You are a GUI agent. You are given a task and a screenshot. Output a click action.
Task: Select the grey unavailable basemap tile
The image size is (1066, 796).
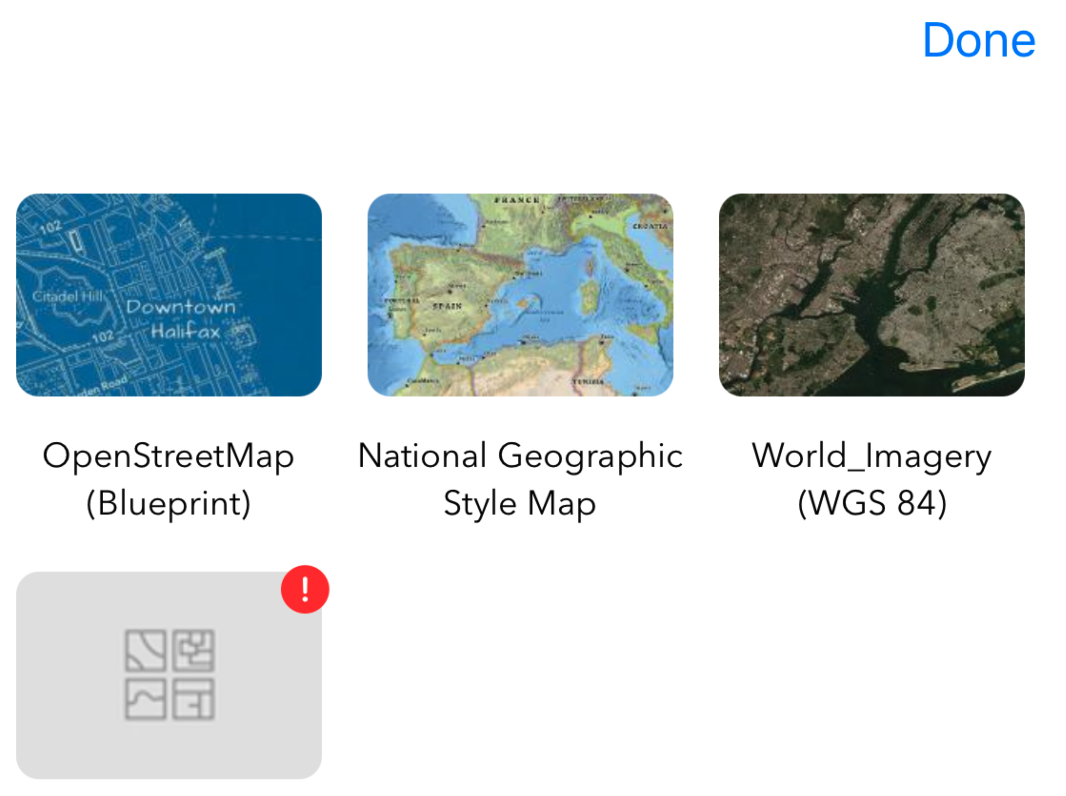pos(100,740)
